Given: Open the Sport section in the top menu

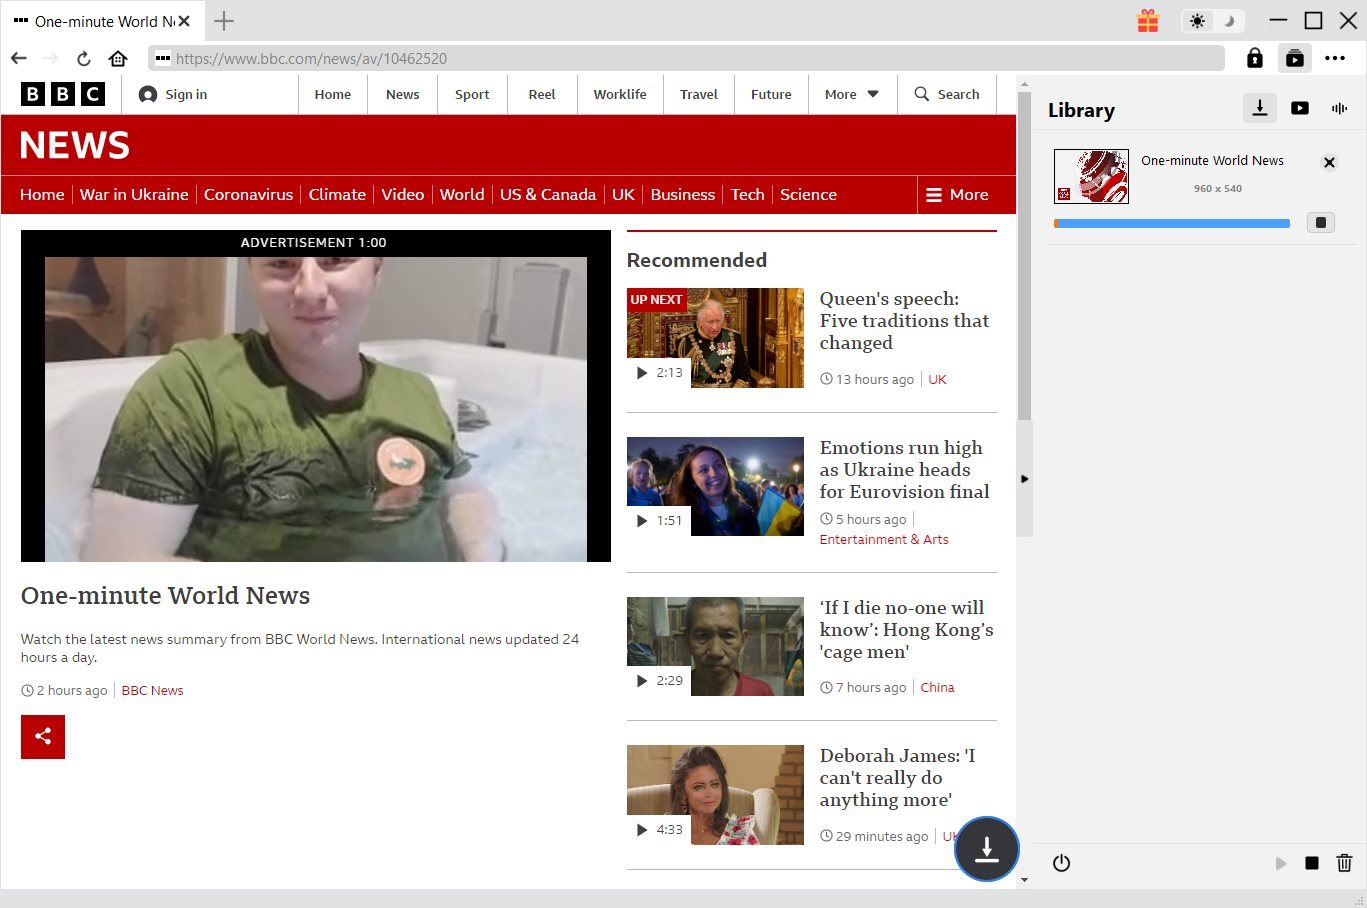Looking at the screenshot, I should 471,94.
